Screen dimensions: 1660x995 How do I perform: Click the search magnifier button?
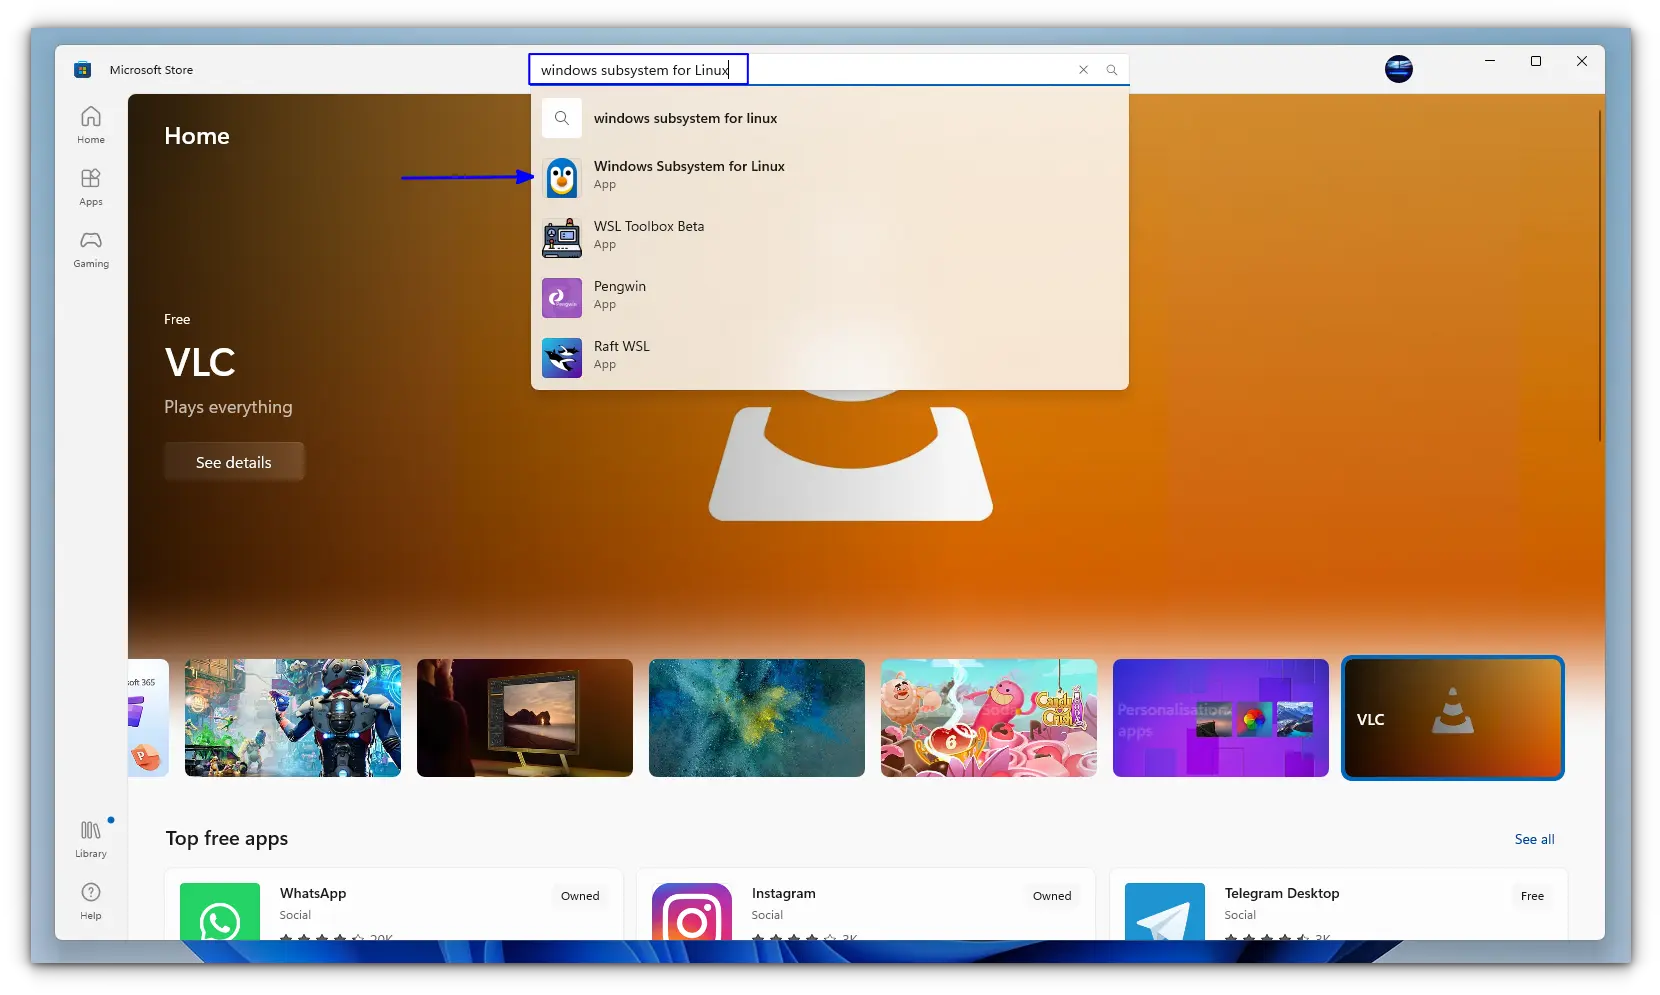pyautogui.click(x=1111, y=70)
